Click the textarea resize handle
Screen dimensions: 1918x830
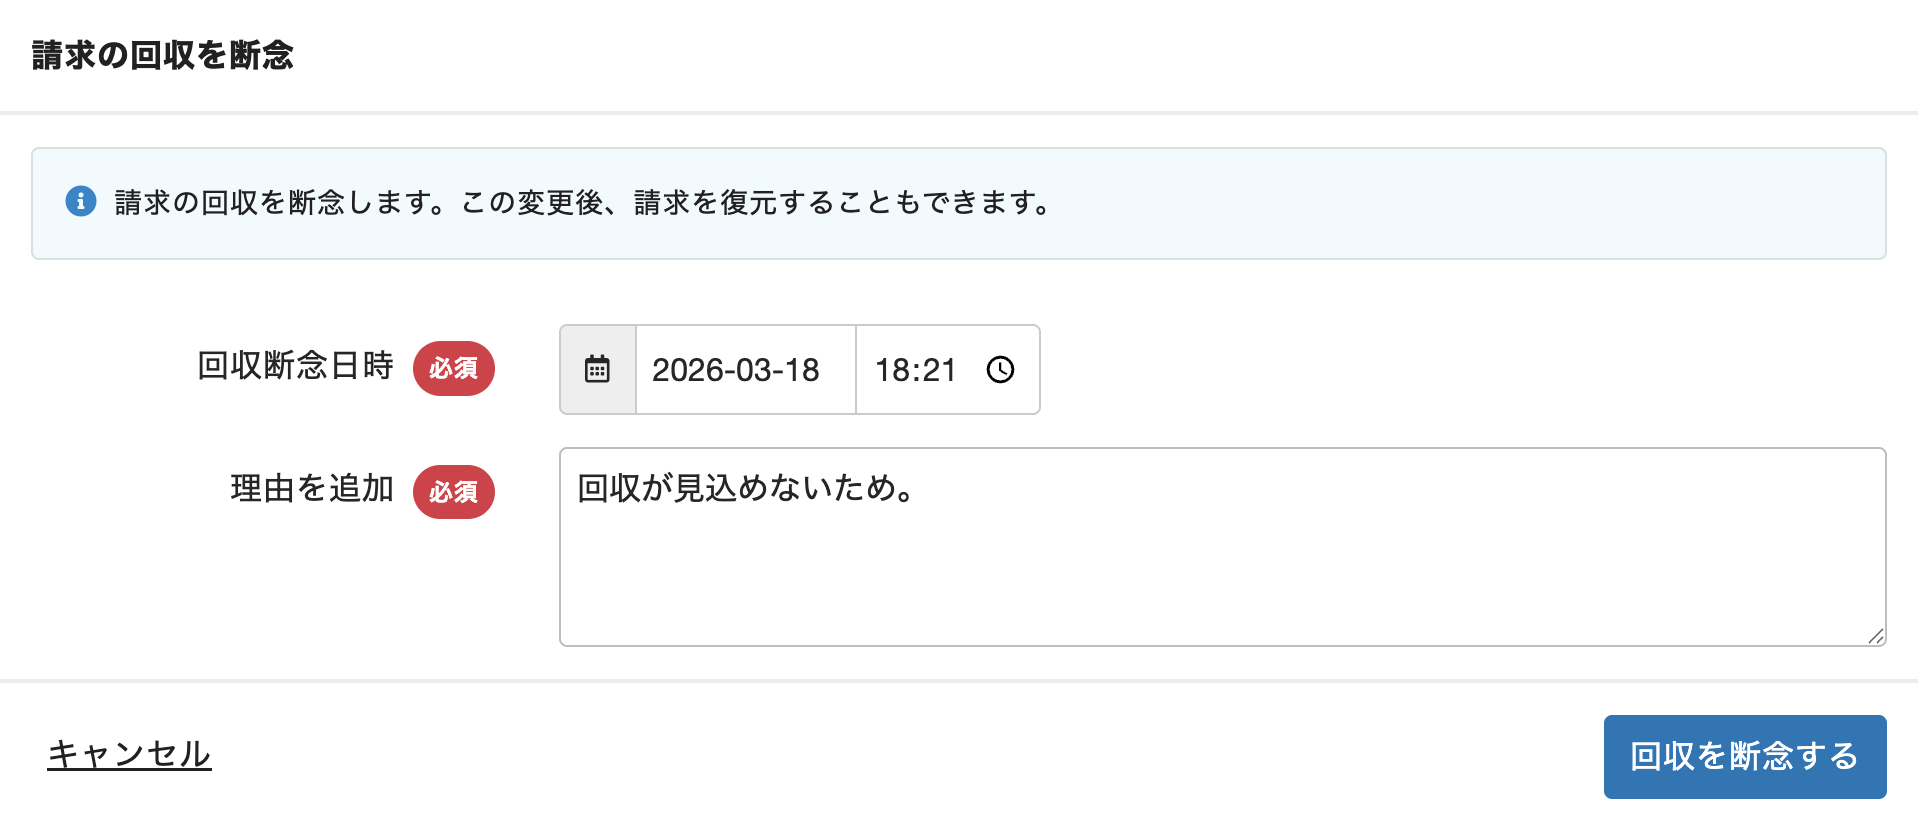click(1877, 633)
